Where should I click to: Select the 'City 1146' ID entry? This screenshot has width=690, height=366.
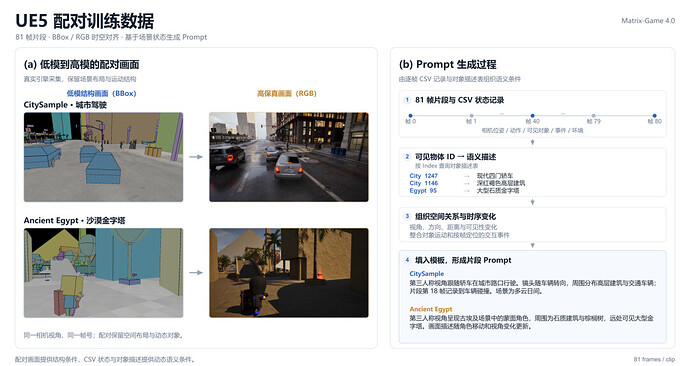tap(424, 183)
